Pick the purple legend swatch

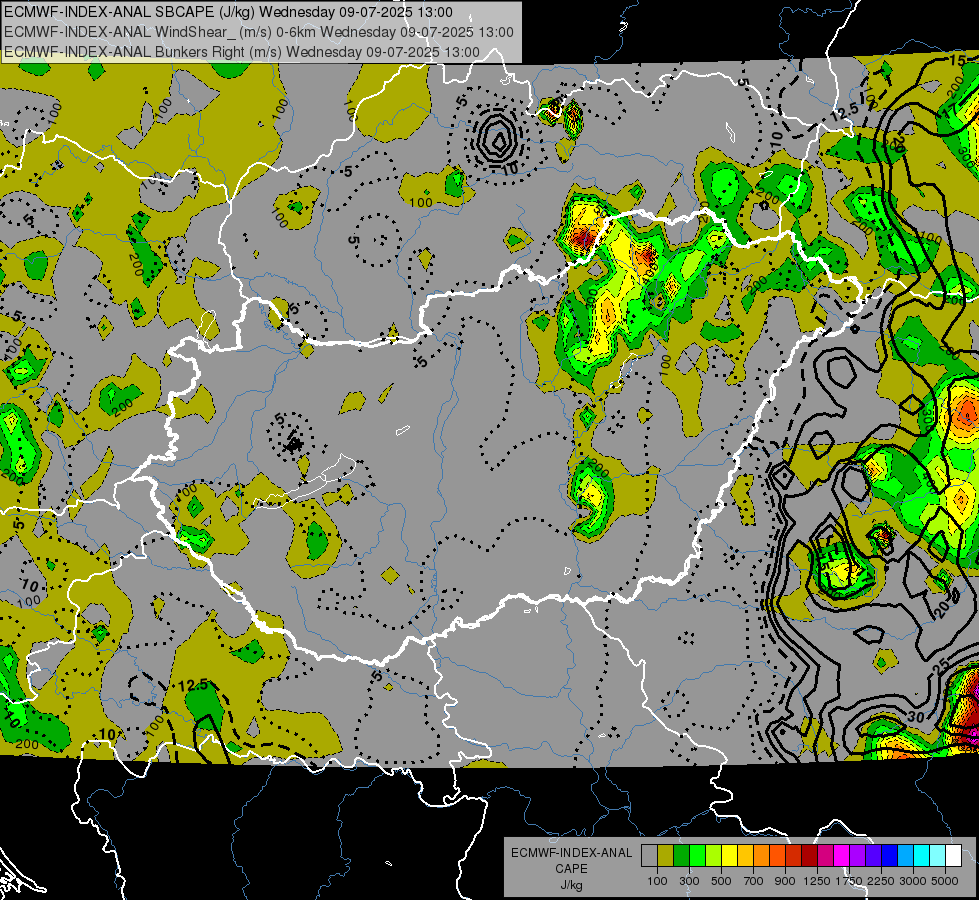(857, 856)
